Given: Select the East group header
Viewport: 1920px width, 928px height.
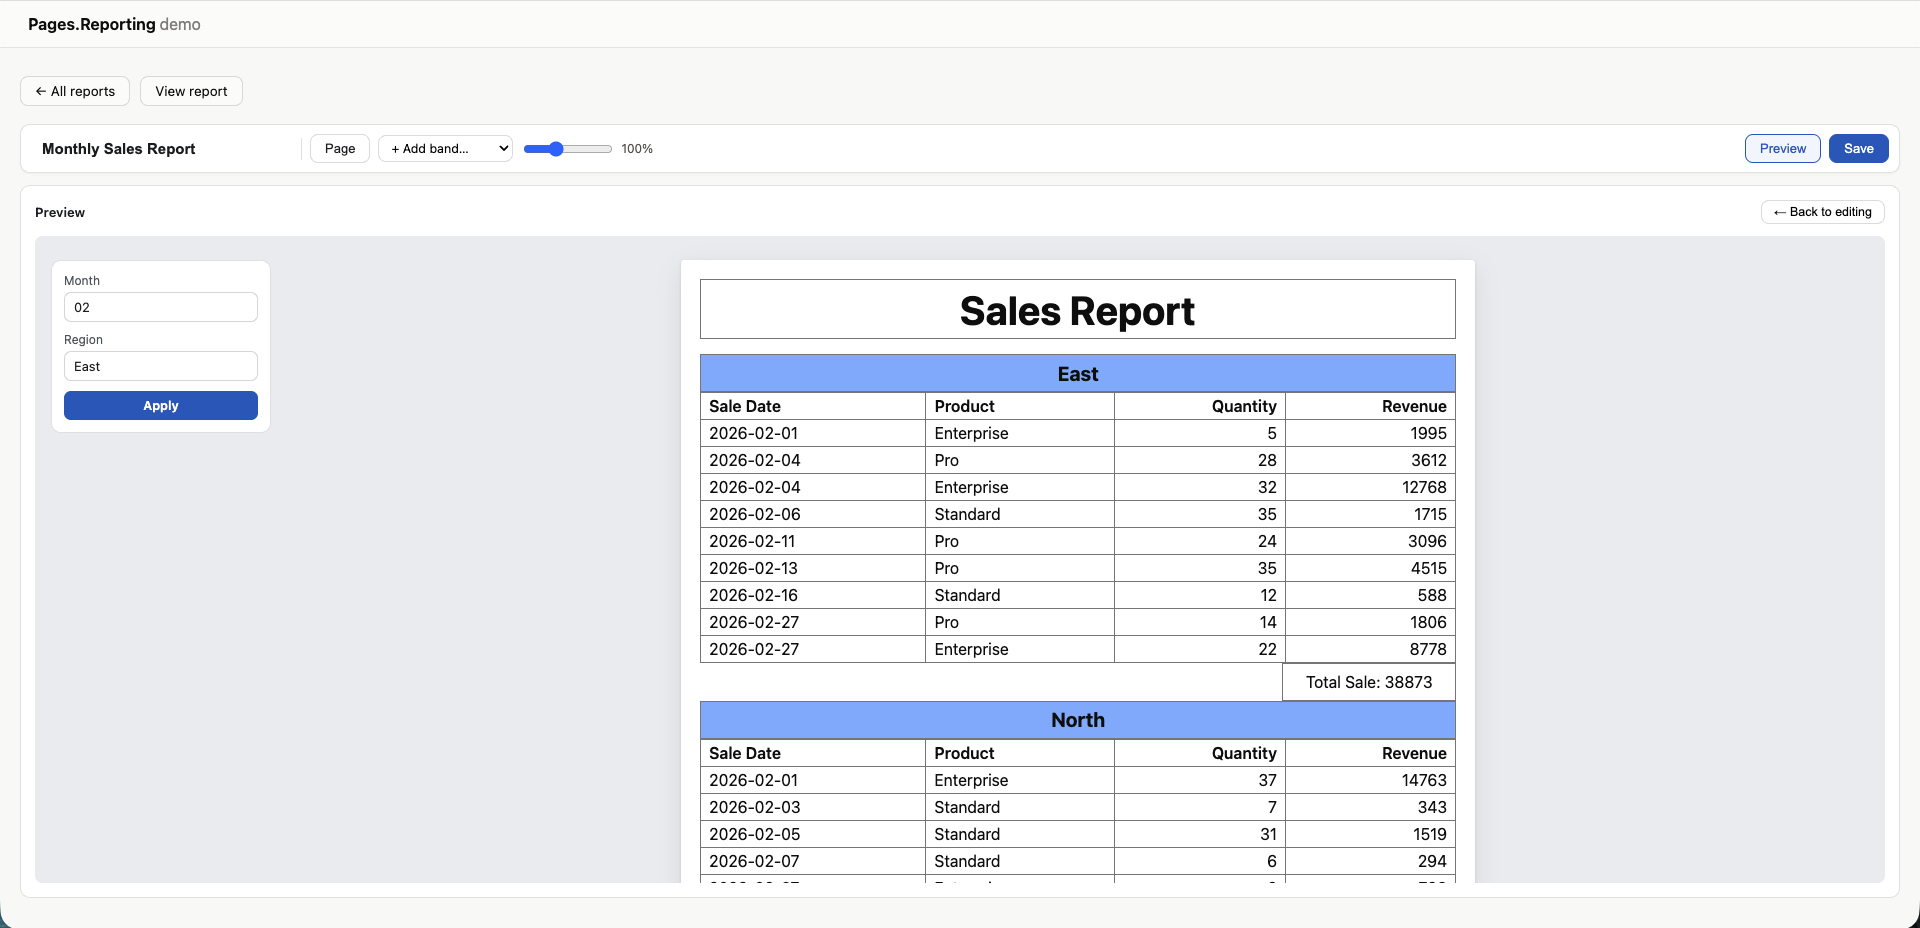Looking at the screenshot, I should [x=1078, y=373].
